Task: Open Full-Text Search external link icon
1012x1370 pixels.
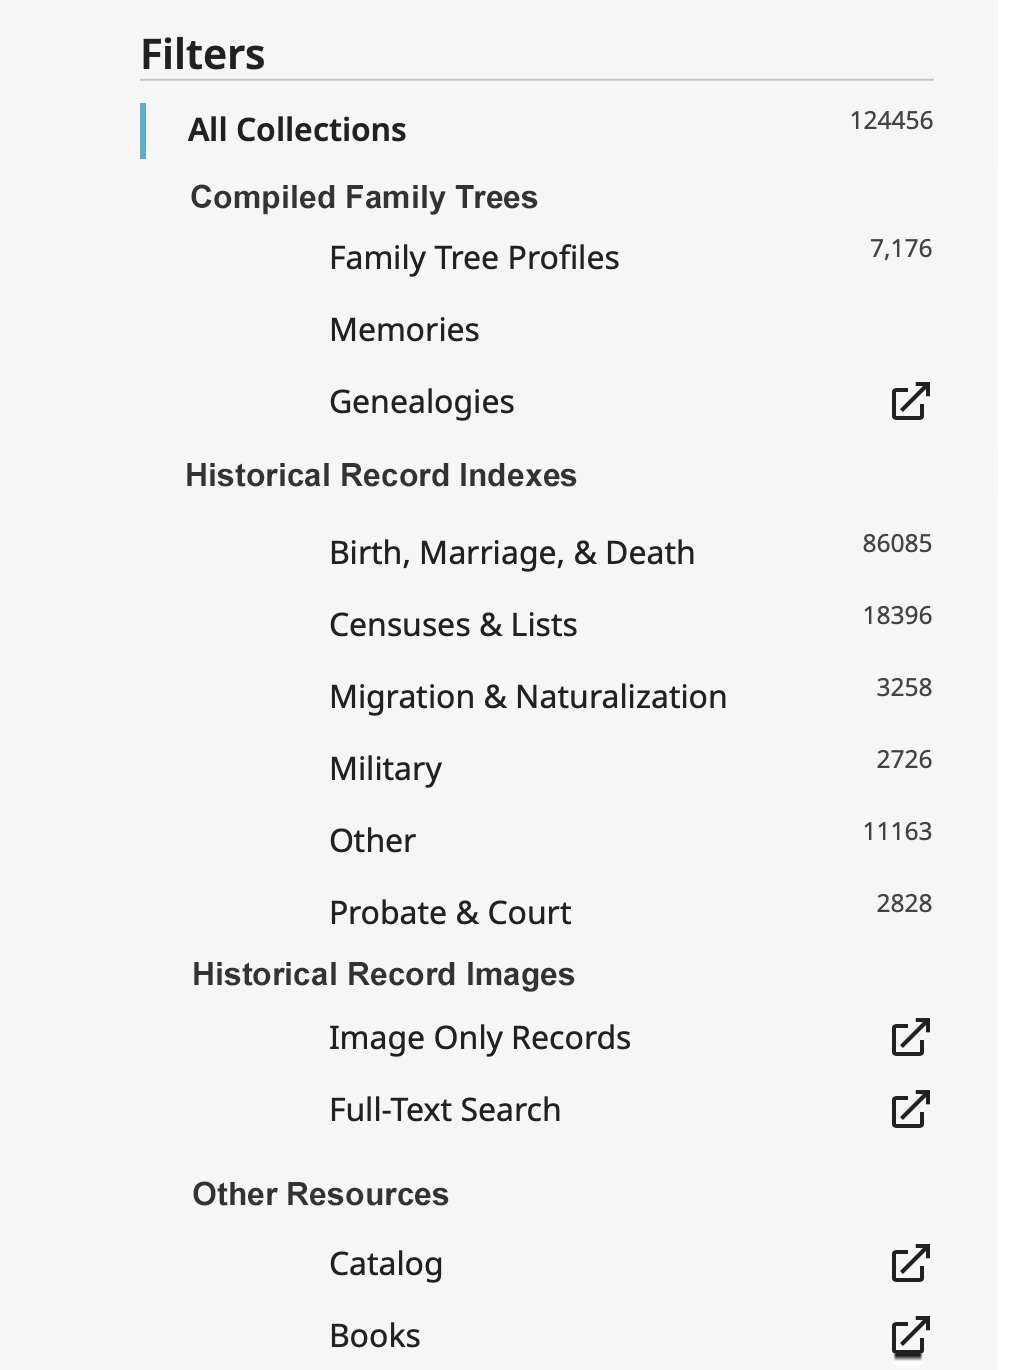Action: [x=910, y=1109]
